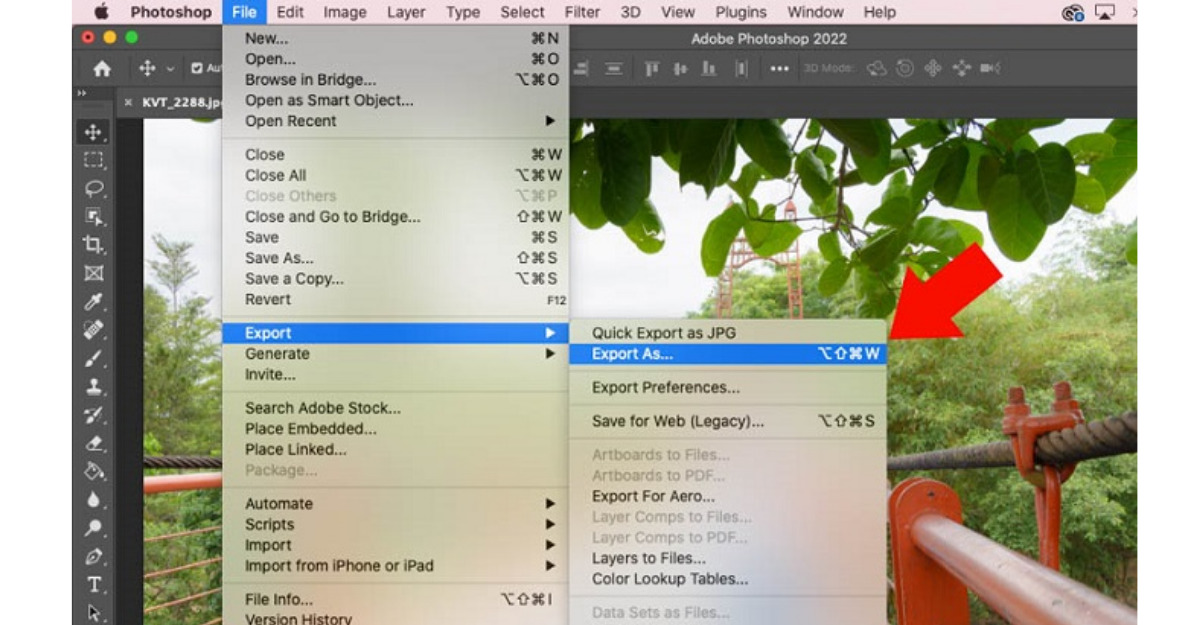Select the Rectangular Marquee tool
This screenshot has width=1200, height=625.
coord(94,160)
